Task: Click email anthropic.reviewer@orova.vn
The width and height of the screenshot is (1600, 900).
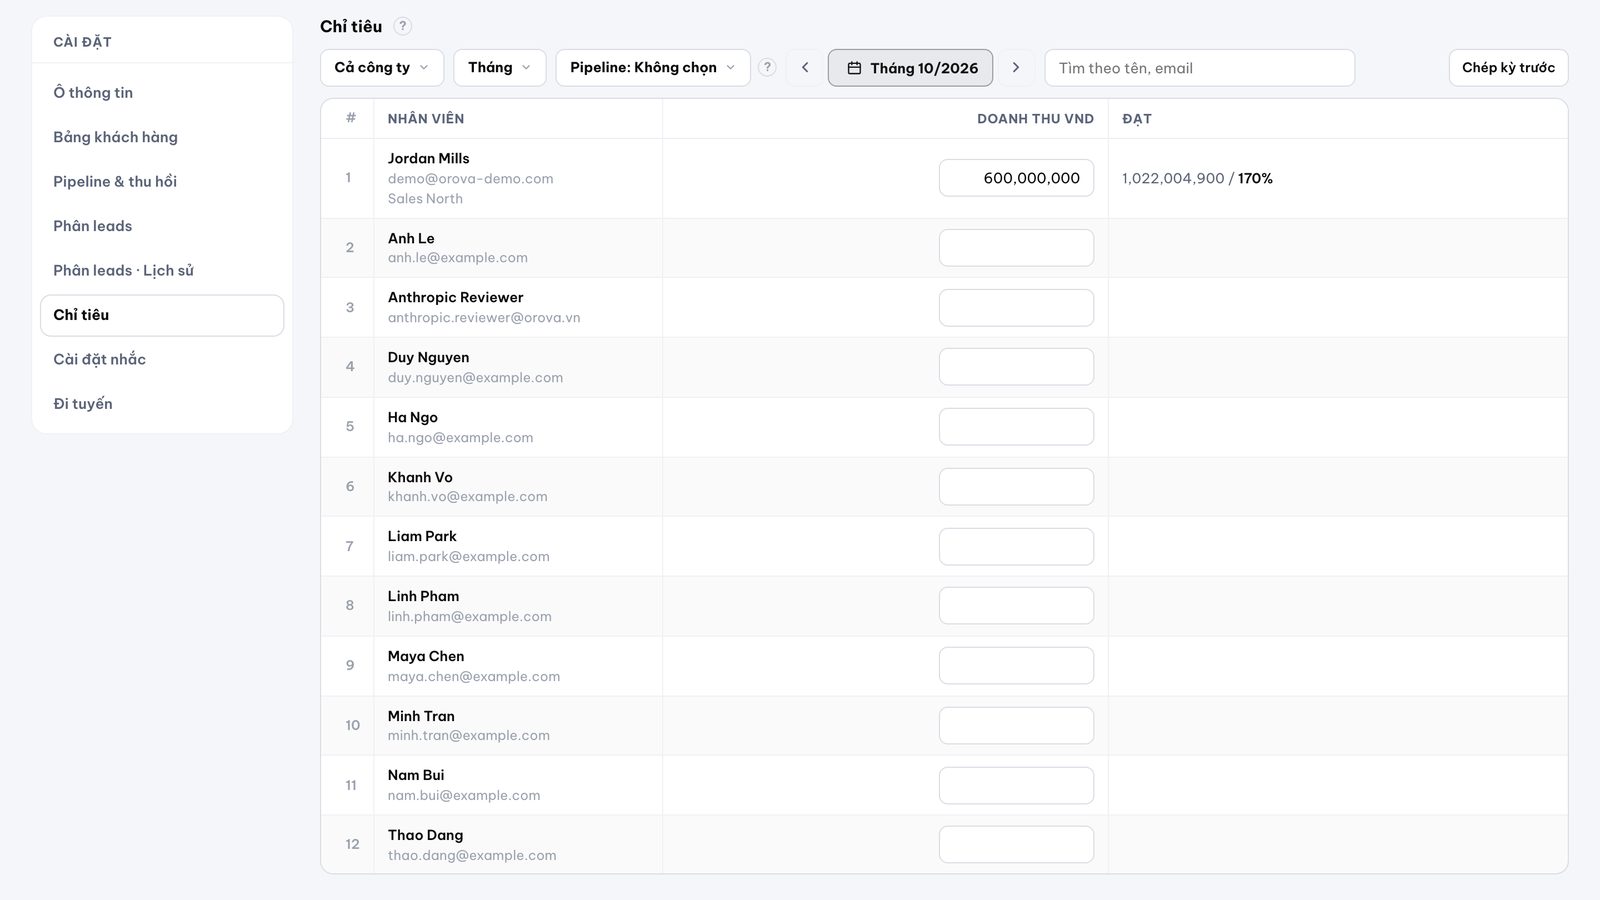Action: point(484,317)
